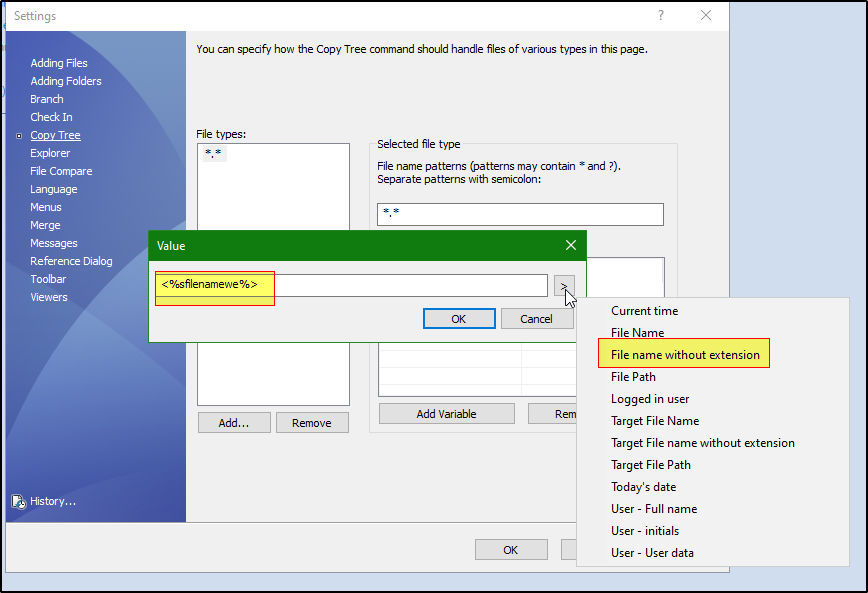Viewport: 868px width, 593px height.
Task: Click Add... under File types
Action: tap(234, 423)
